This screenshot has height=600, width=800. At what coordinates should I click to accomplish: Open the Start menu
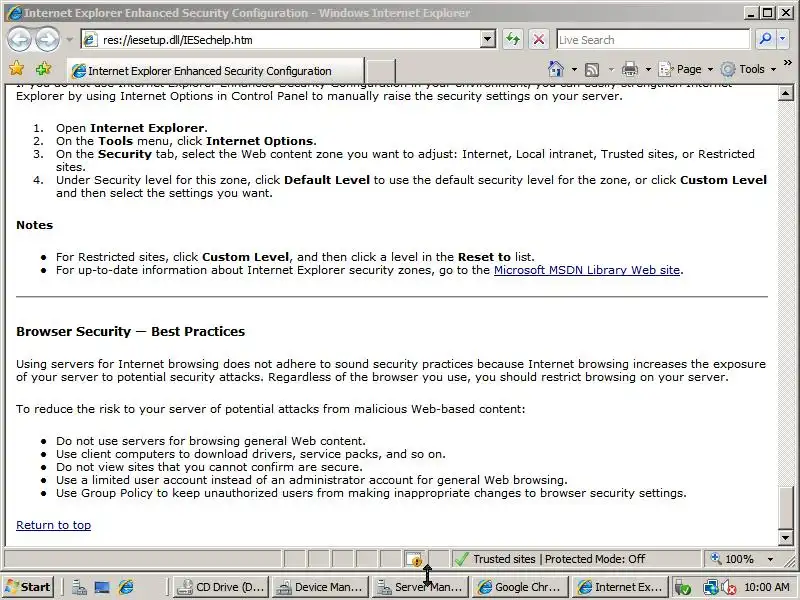click(x=29, y=587)
